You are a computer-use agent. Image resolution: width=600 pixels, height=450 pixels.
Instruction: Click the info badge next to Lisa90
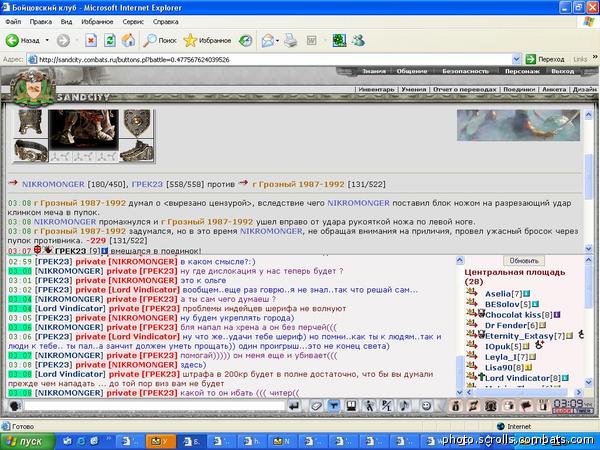click(528, 368)
